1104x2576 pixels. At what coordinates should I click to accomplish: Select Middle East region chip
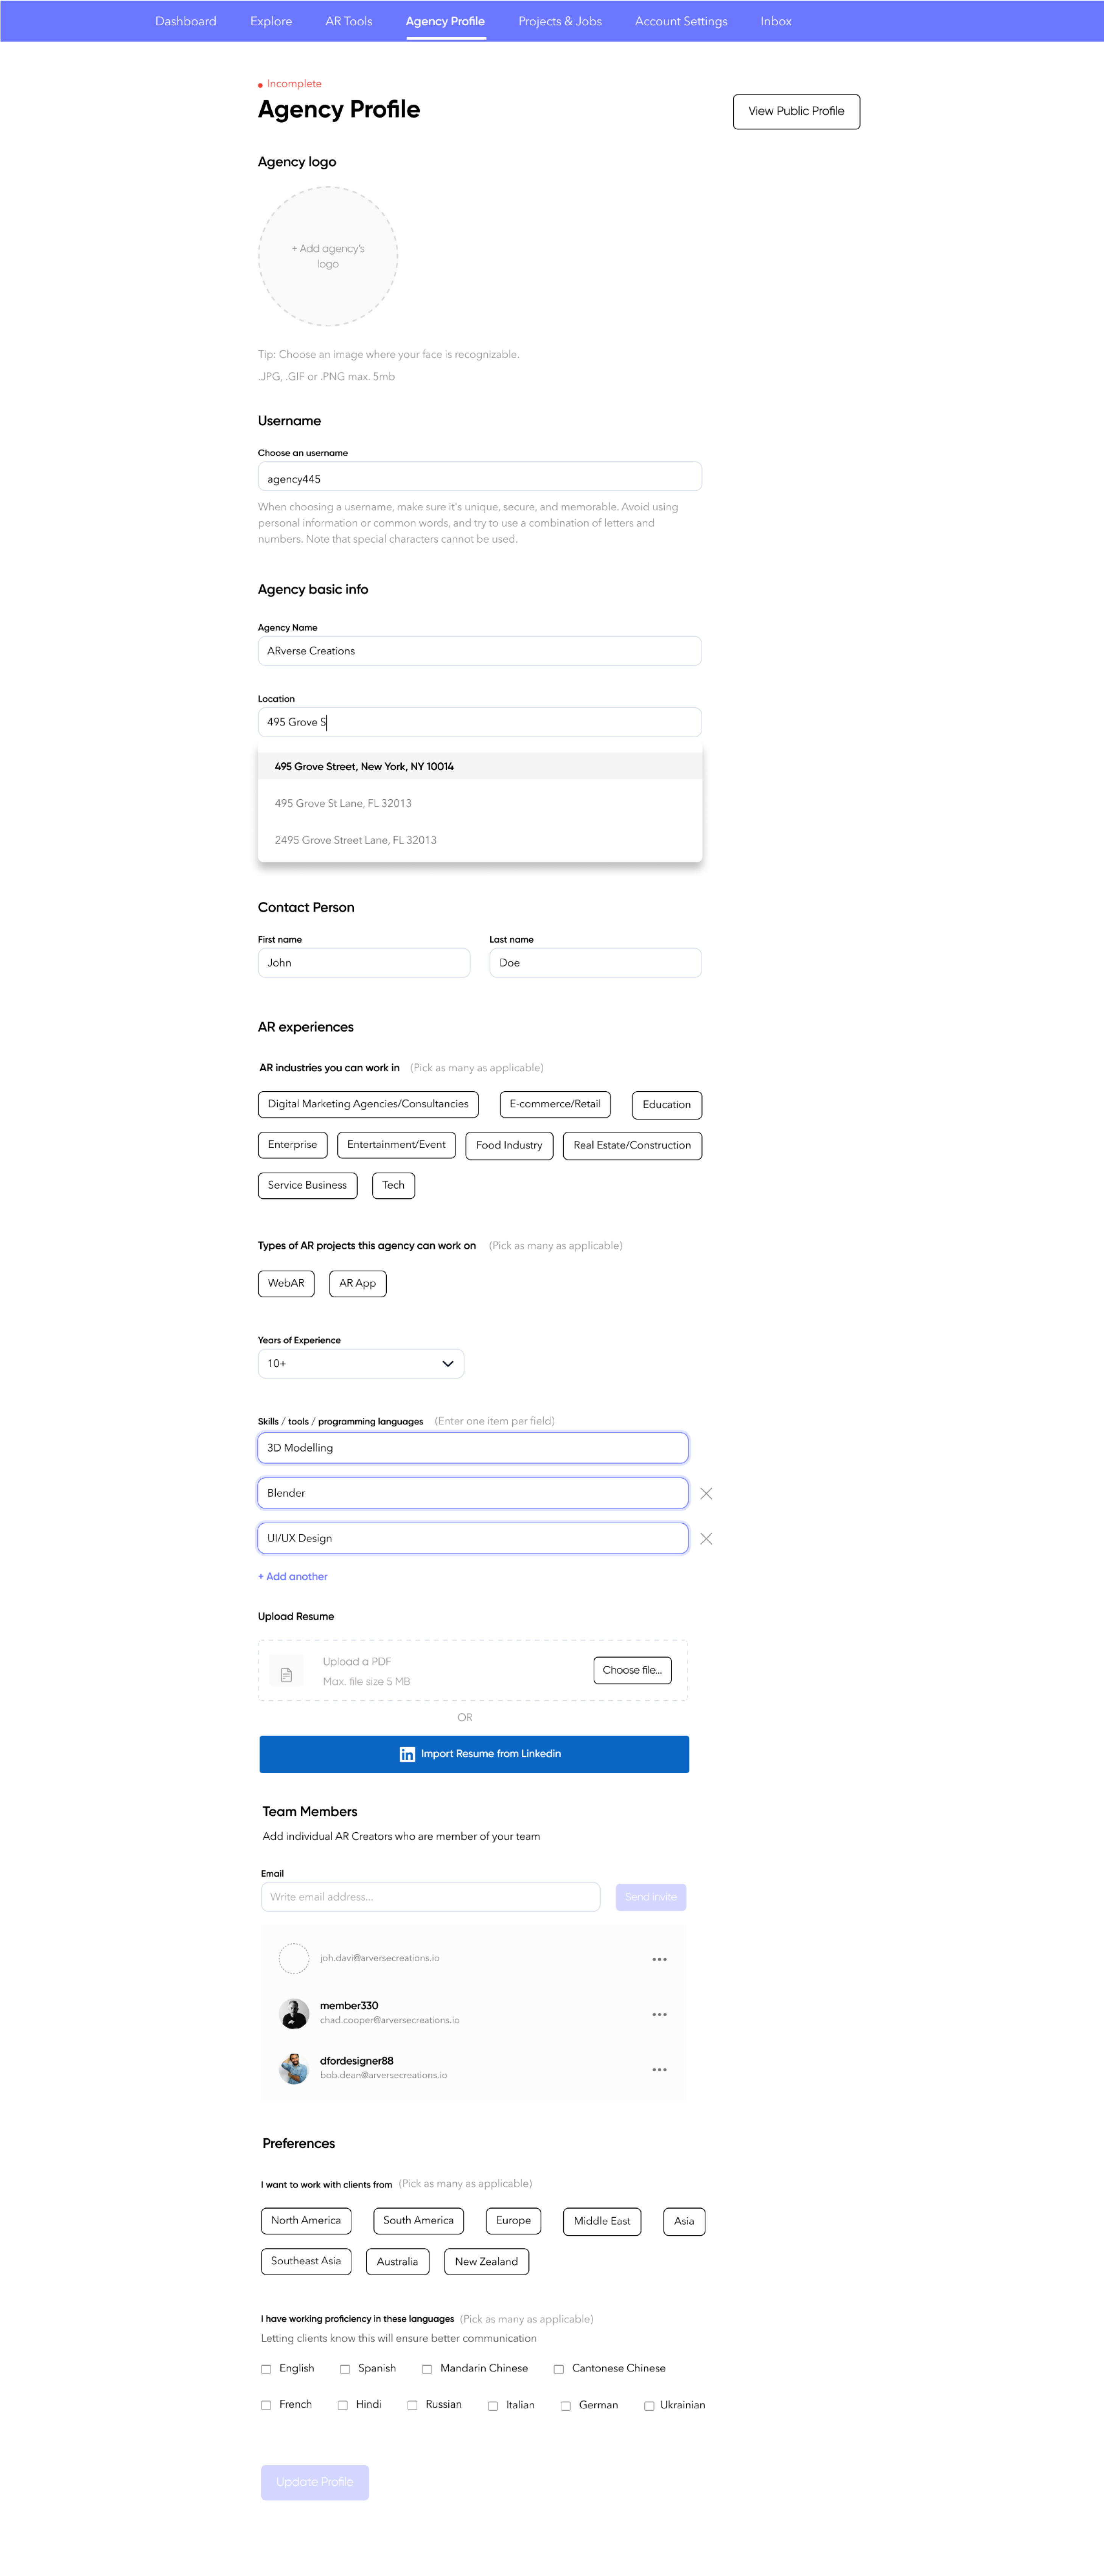pos(602,2222)
